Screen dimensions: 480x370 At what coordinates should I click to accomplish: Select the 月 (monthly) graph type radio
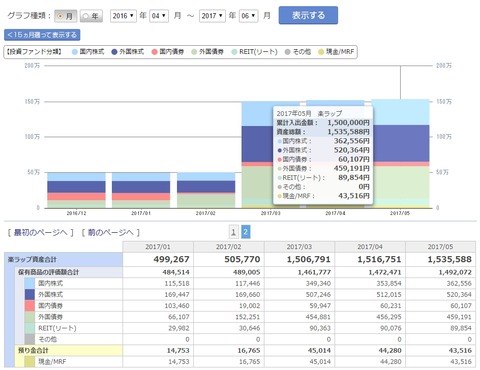coord(66,16)
